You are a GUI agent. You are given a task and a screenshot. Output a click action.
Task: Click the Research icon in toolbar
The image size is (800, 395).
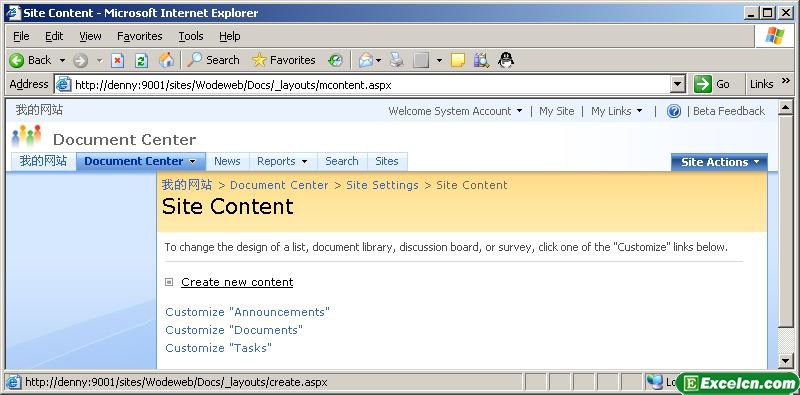click(481, 61)
